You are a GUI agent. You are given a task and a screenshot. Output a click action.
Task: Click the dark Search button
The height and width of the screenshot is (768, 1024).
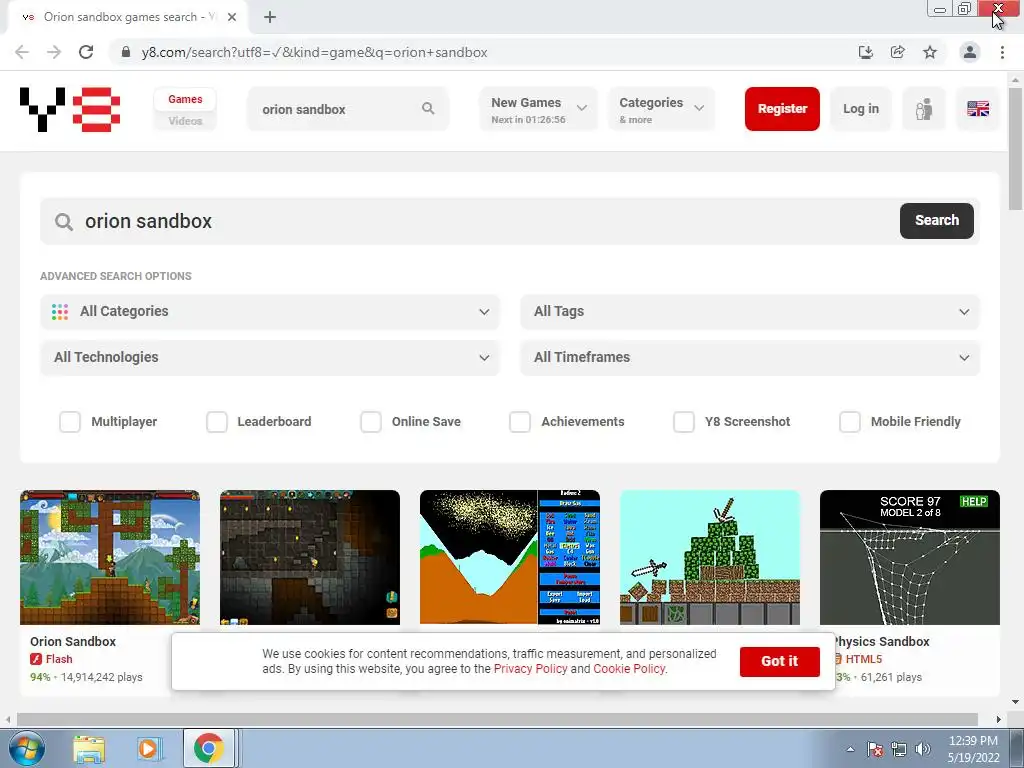[936, 221]
